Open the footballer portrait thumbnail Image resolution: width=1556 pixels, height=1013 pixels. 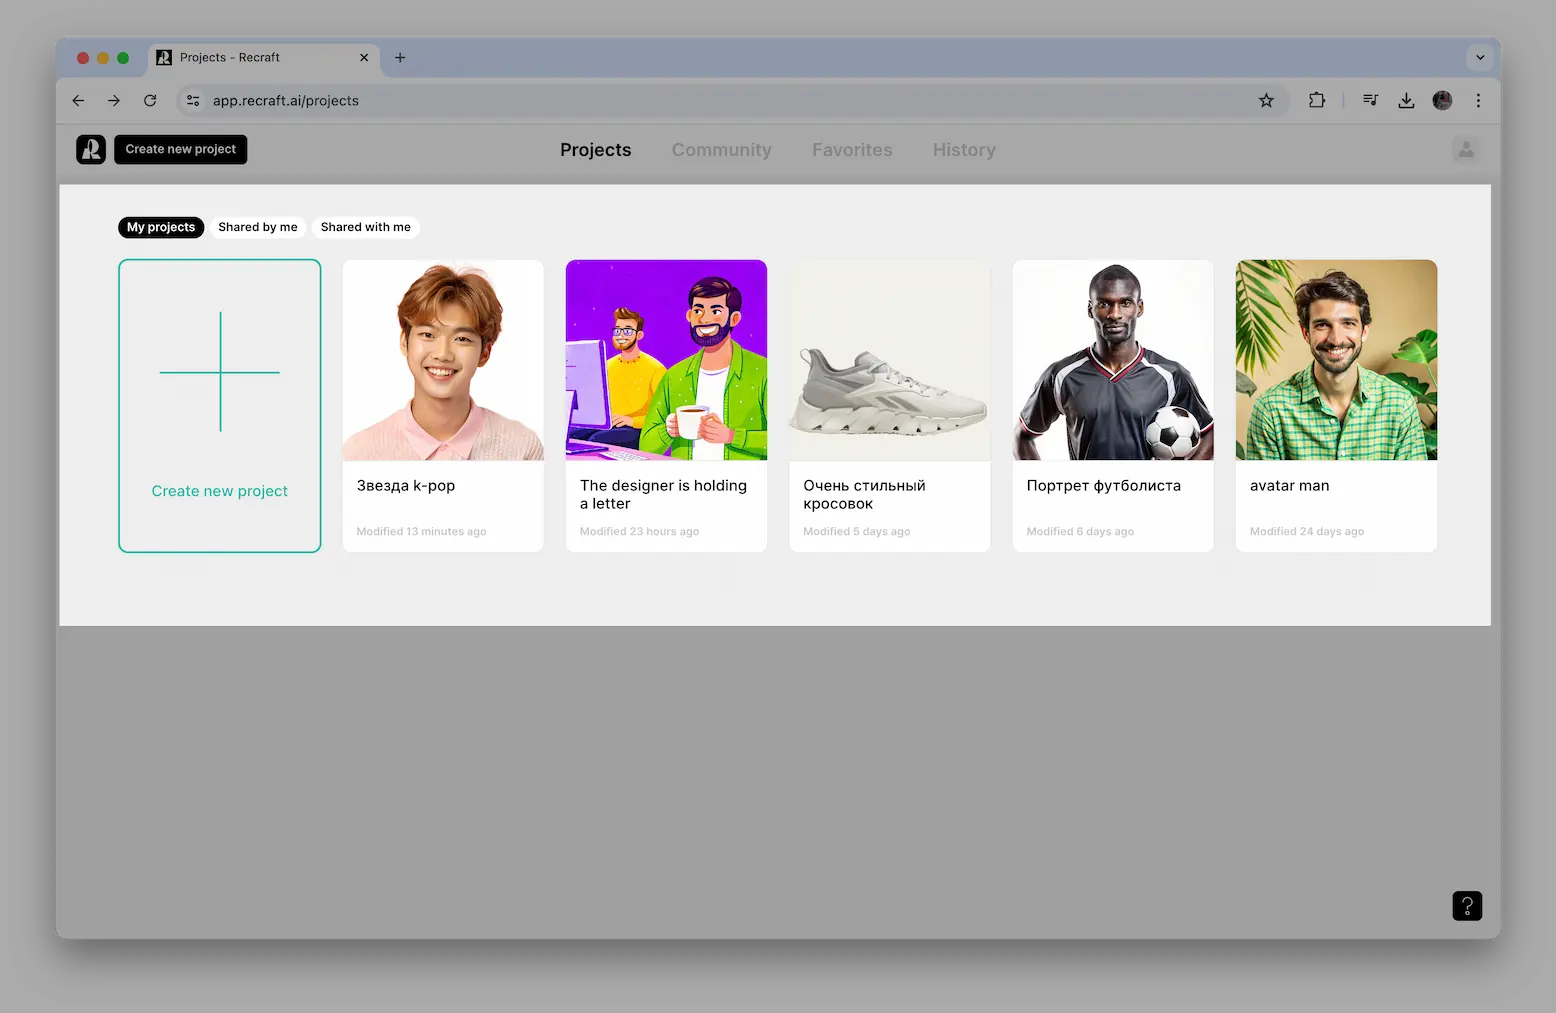1113,360
